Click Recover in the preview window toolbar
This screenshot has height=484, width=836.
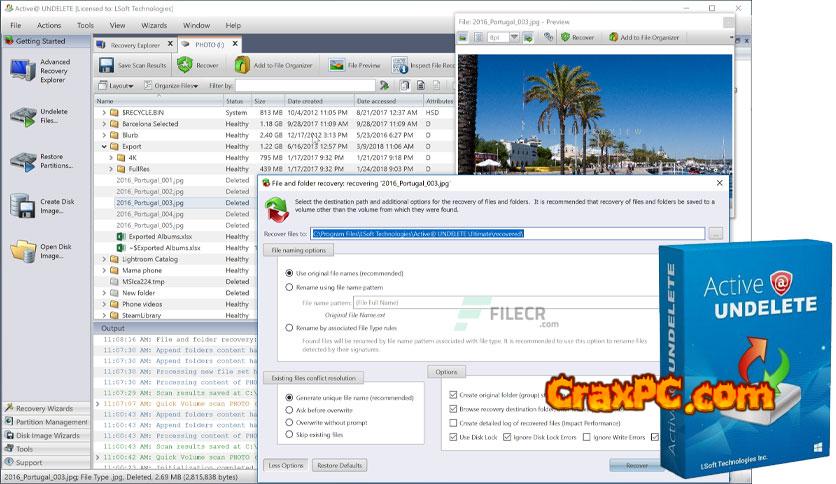click(565, 37)
